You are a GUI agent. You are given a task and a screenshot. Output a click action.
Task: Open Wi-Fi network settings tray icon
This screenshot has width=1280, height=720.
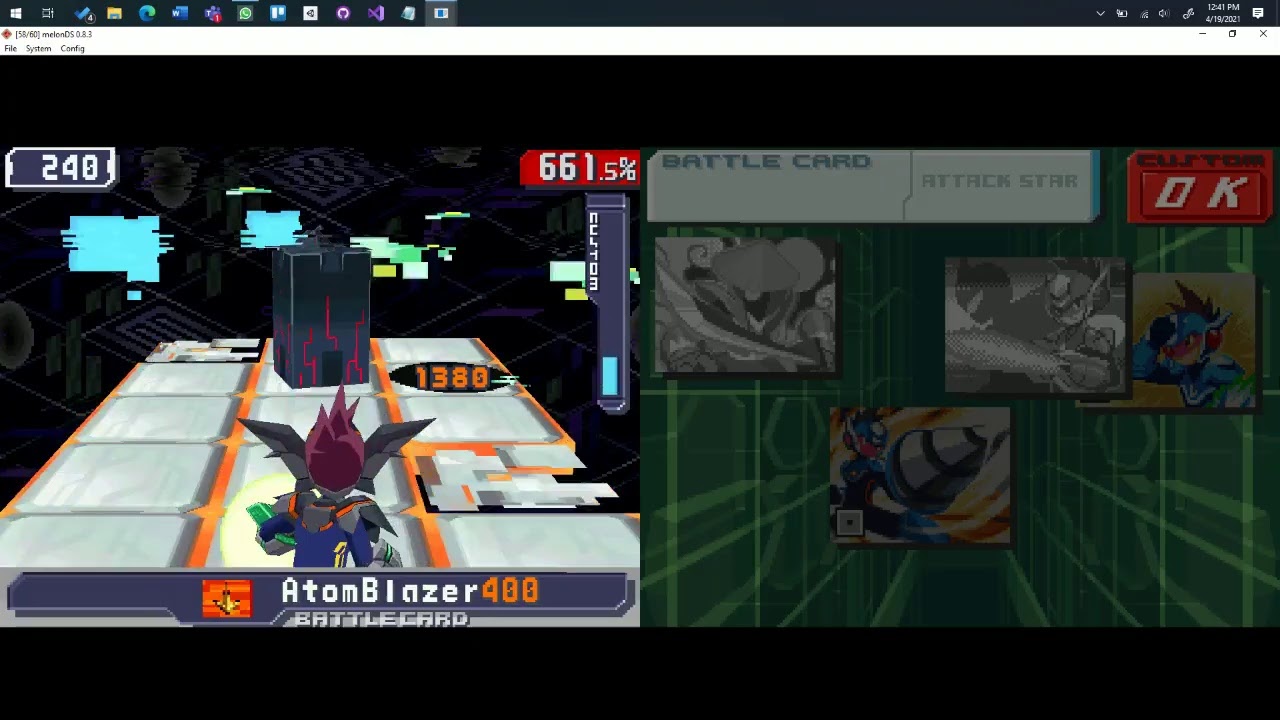tap(1144, 13)
